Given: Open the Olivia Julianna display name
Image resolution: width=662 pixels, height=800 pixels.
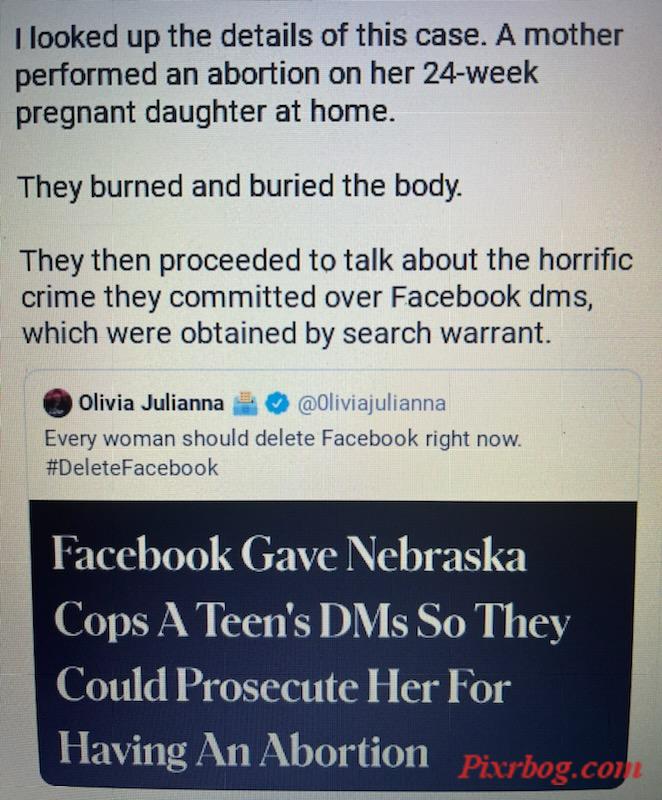Looking at the screenshot, I should tap(151, 403).
